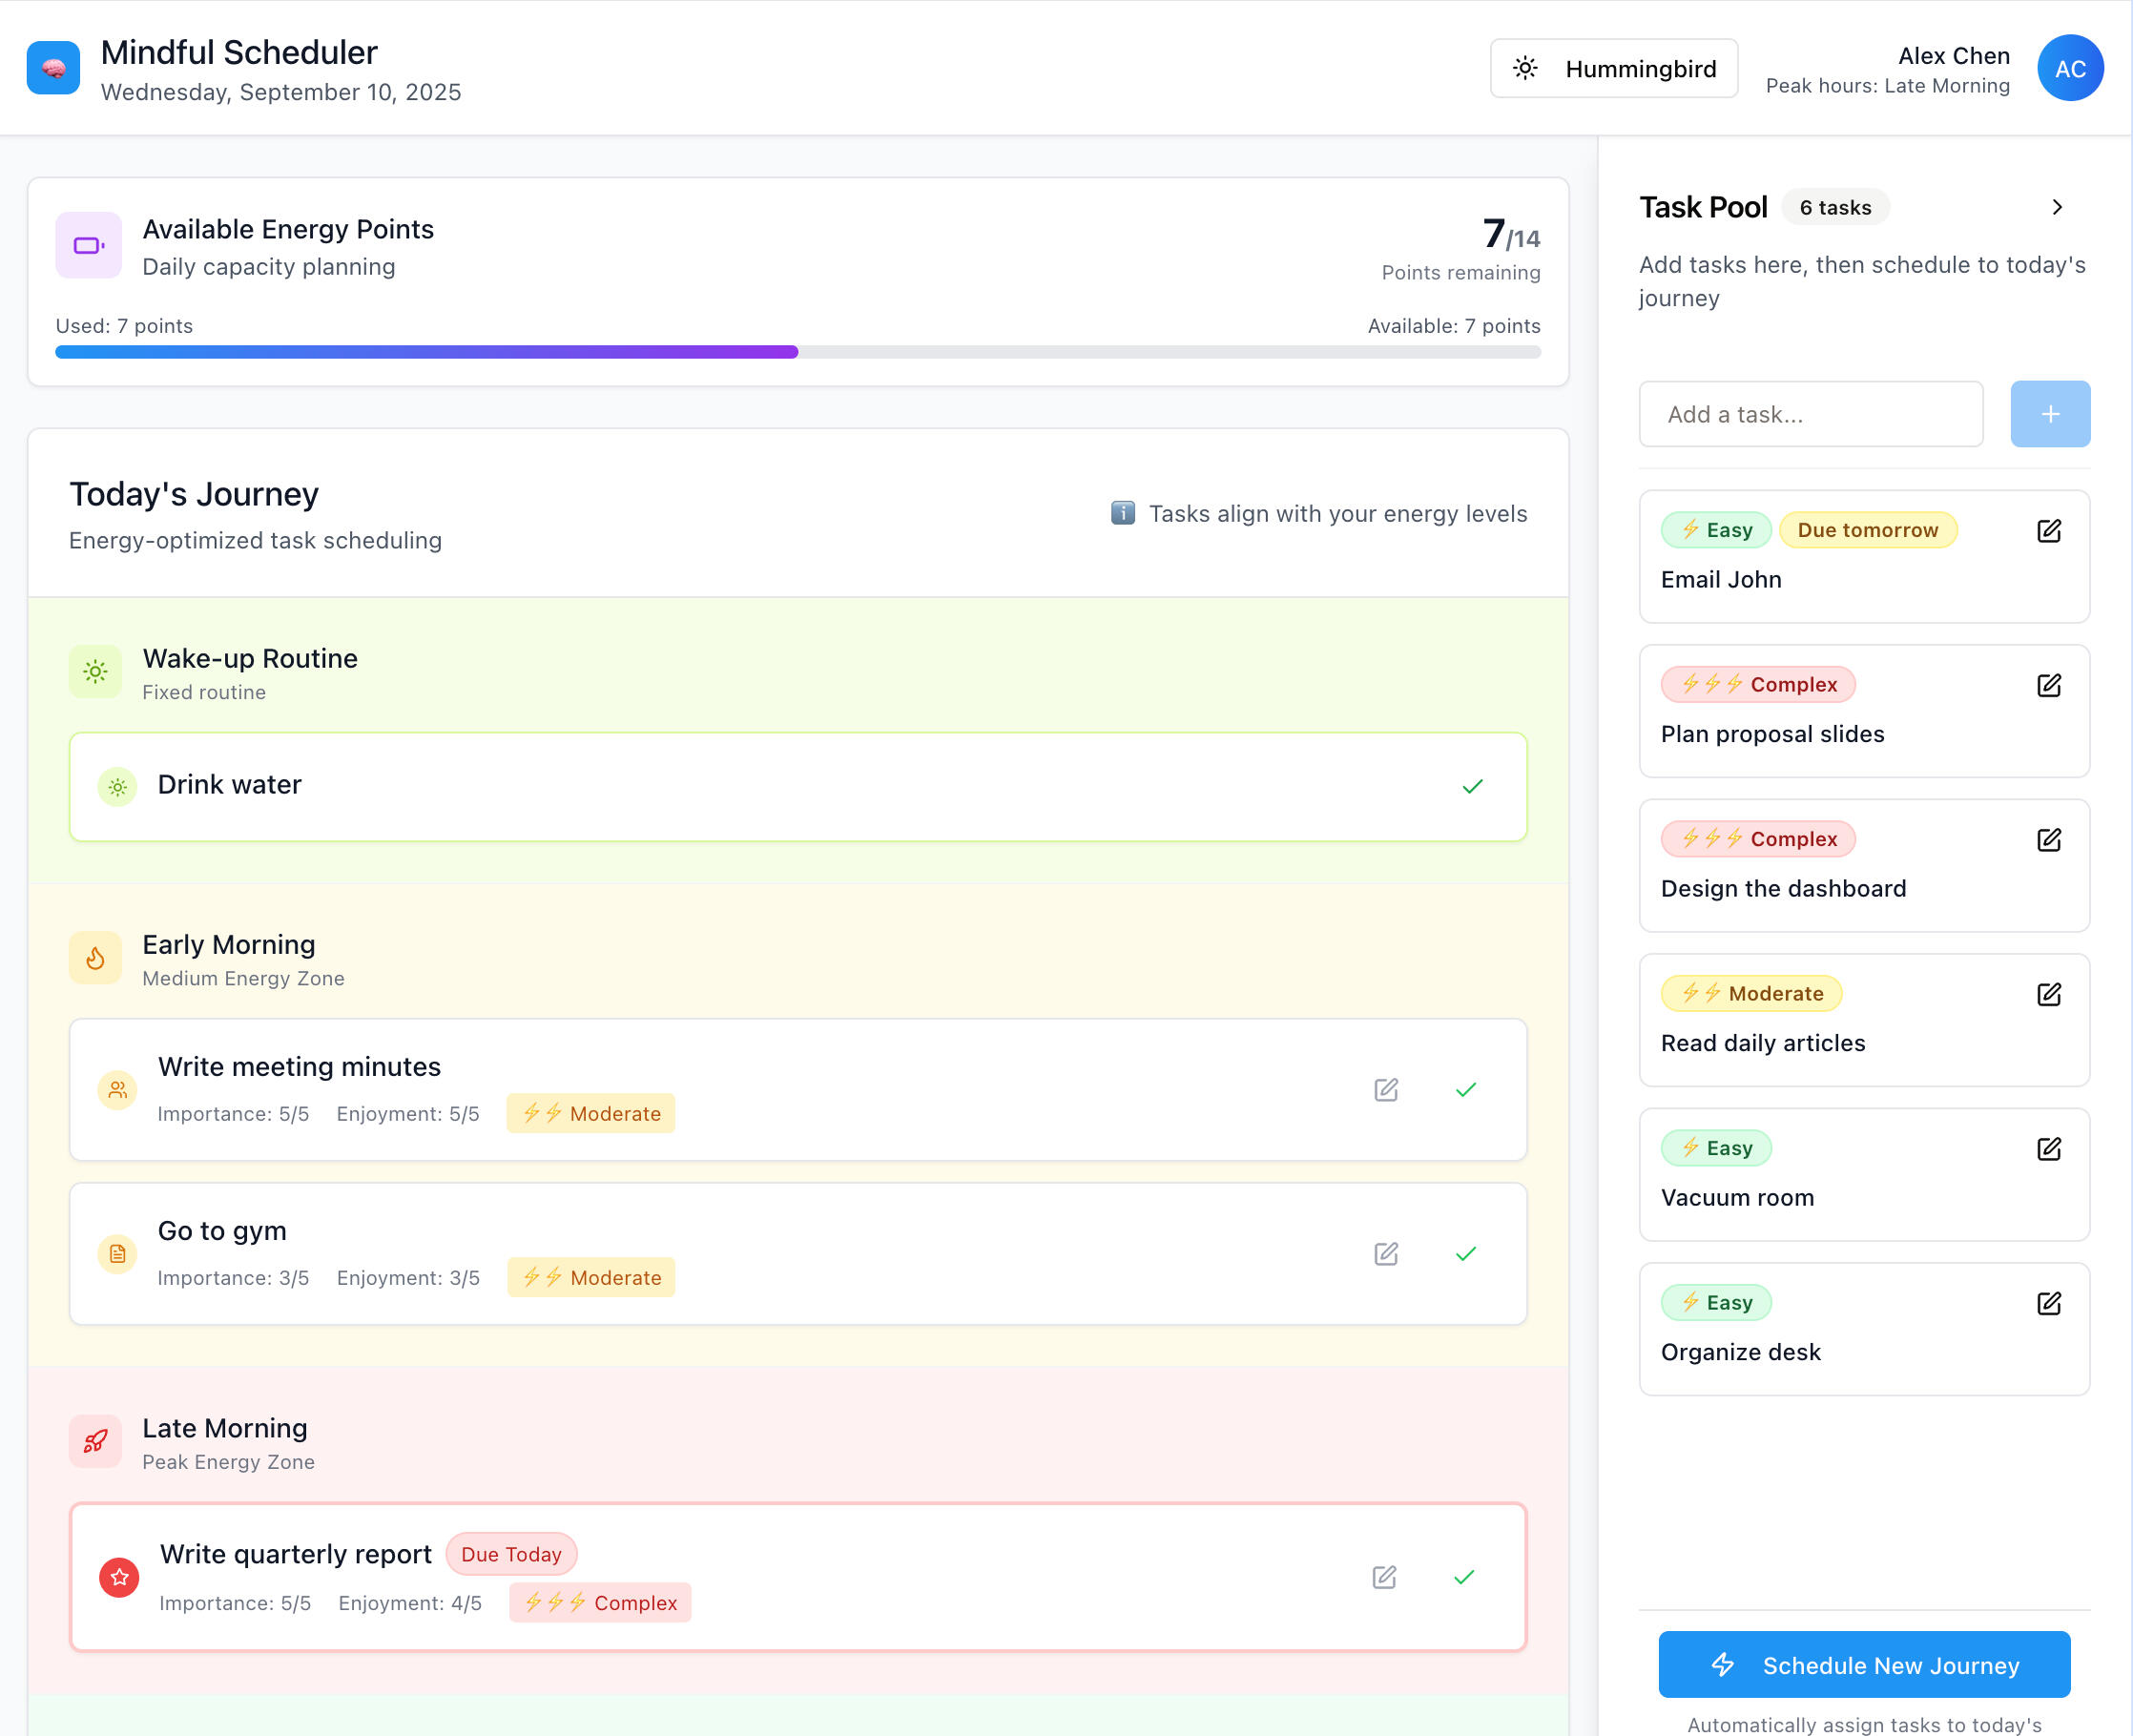Click the brain app logo icon
2133x1736 pixels.
[53, 68]
